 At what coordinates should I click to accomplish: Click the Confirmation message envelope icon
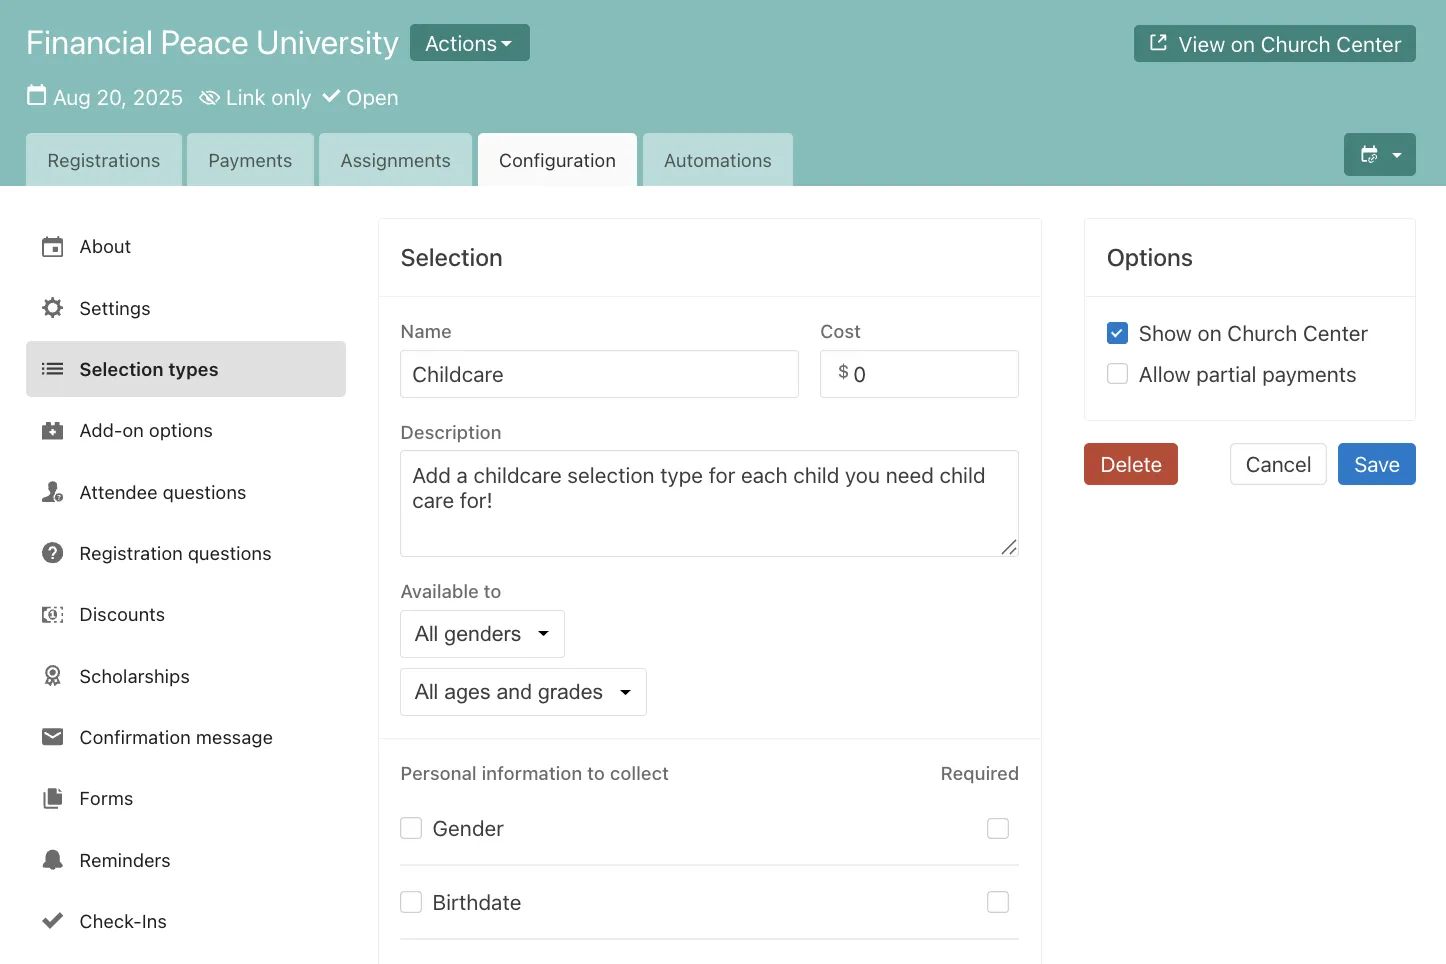pos(52,737)
